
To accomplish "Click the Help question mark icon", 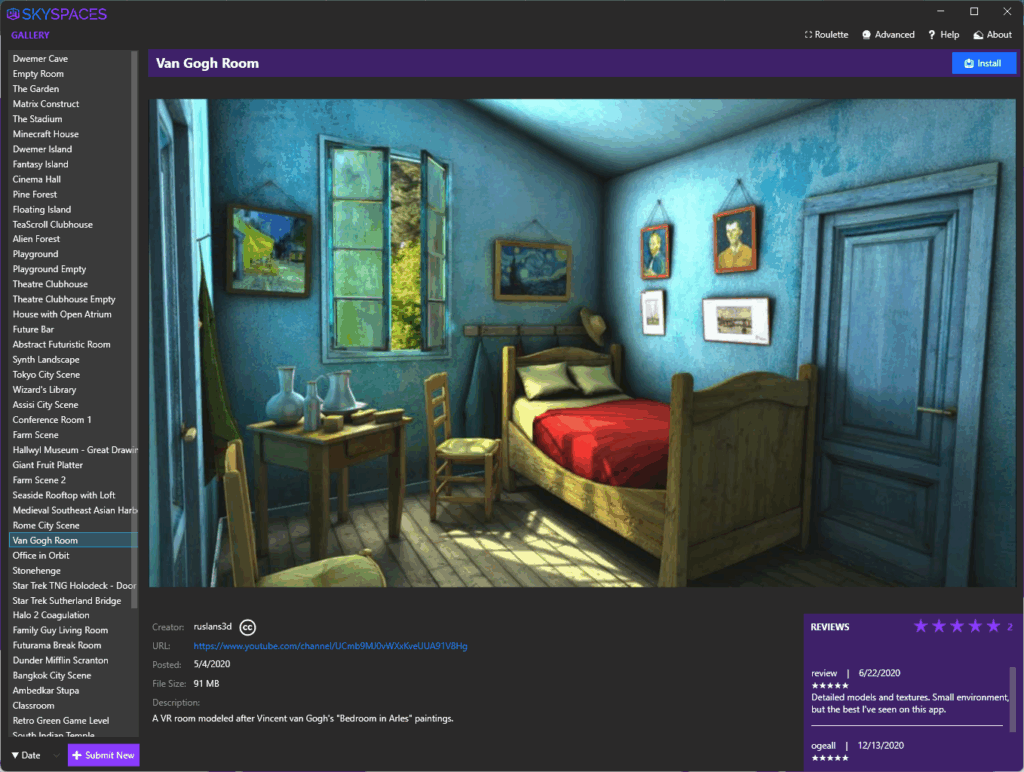I will [931, 34].
